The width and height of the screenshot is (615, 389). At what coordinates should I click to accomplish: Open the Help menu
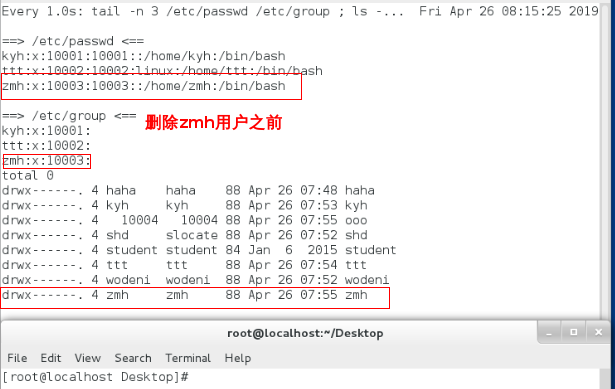(238, 358)
